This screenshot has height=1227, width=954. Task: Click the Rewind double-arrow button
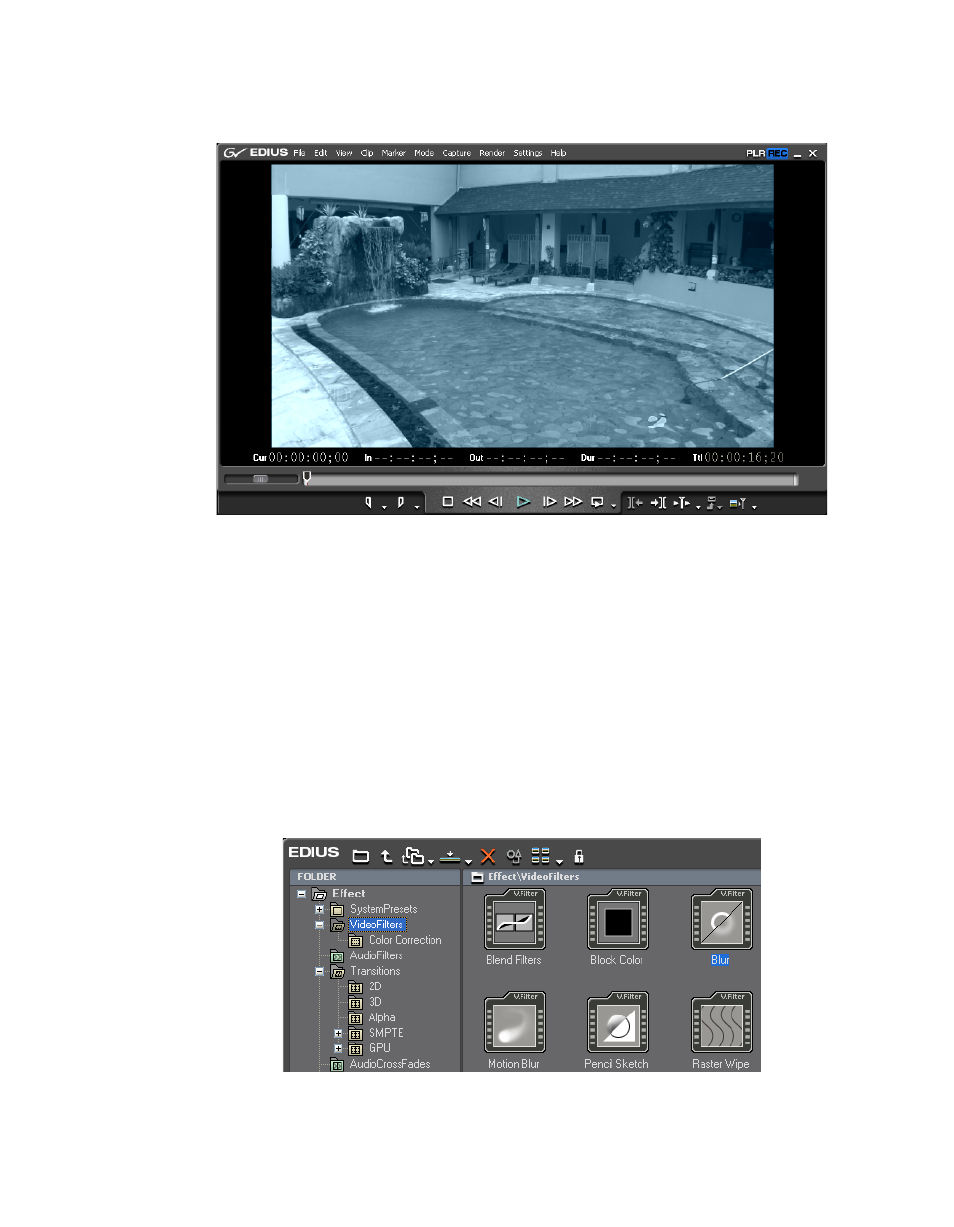point(472,502)
